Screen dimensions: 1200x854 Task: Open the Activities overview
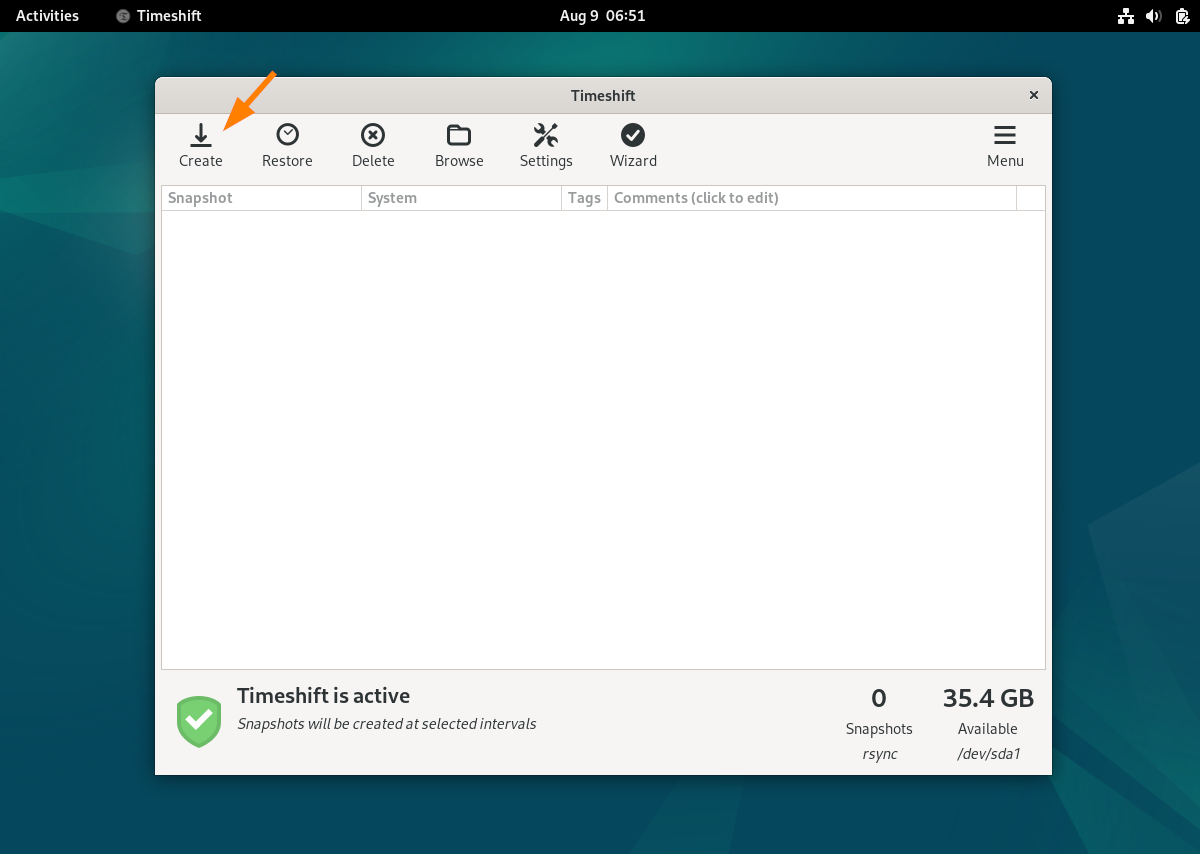point(47,16)
